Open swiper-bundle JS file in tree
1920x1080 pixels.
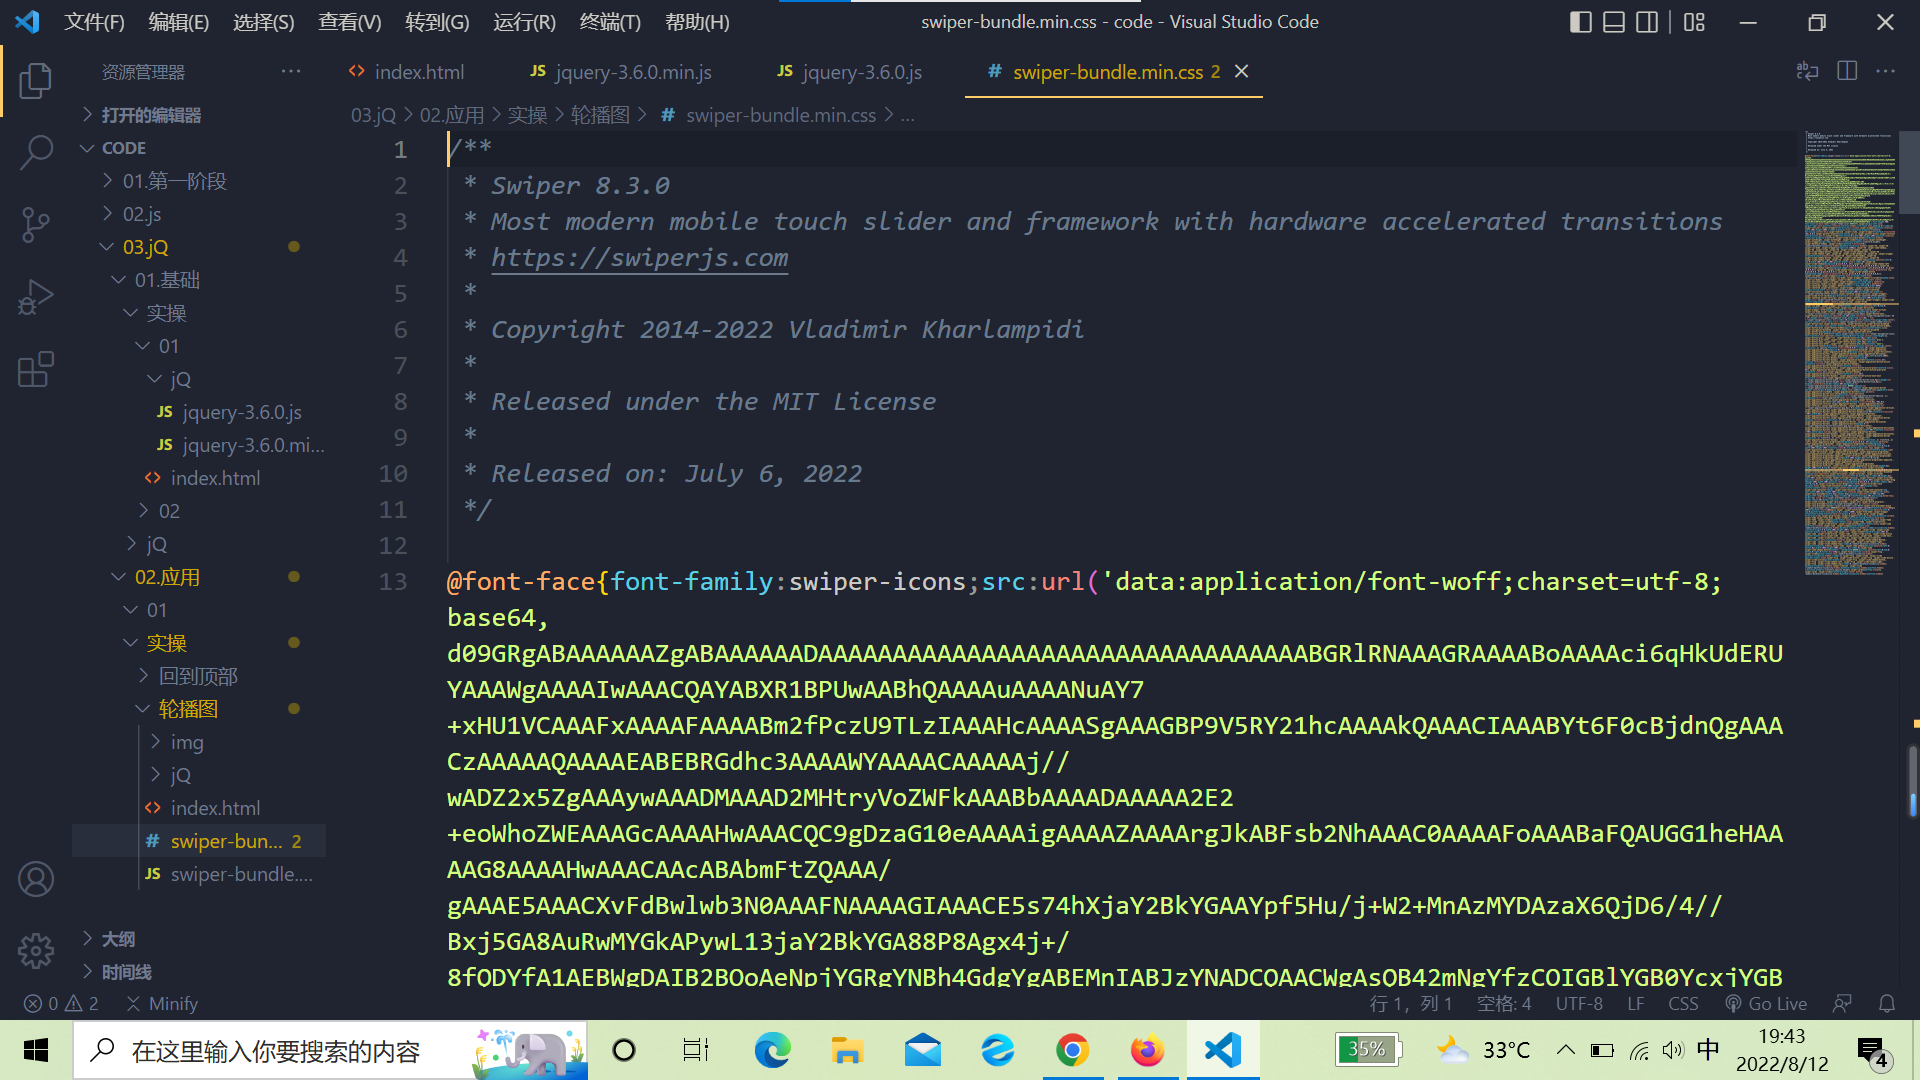click(241, 874)
